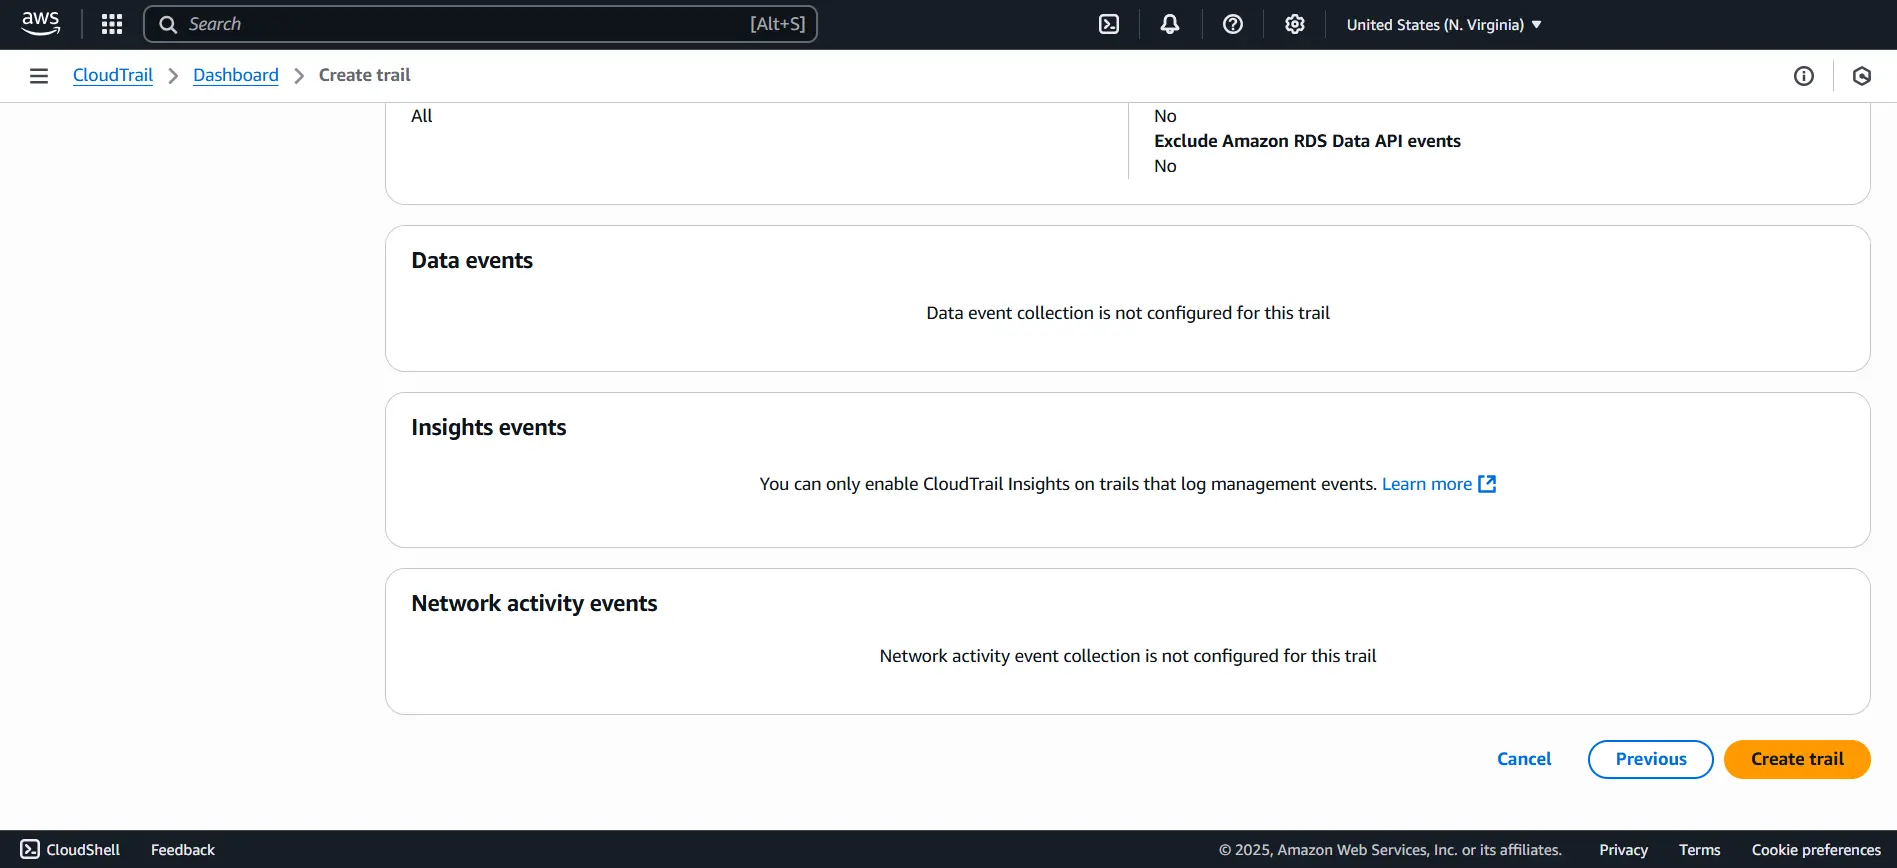Open the services grid menu
Image resolution: width=1897 pixels, height=868 pixels.
tap(112, 24)
